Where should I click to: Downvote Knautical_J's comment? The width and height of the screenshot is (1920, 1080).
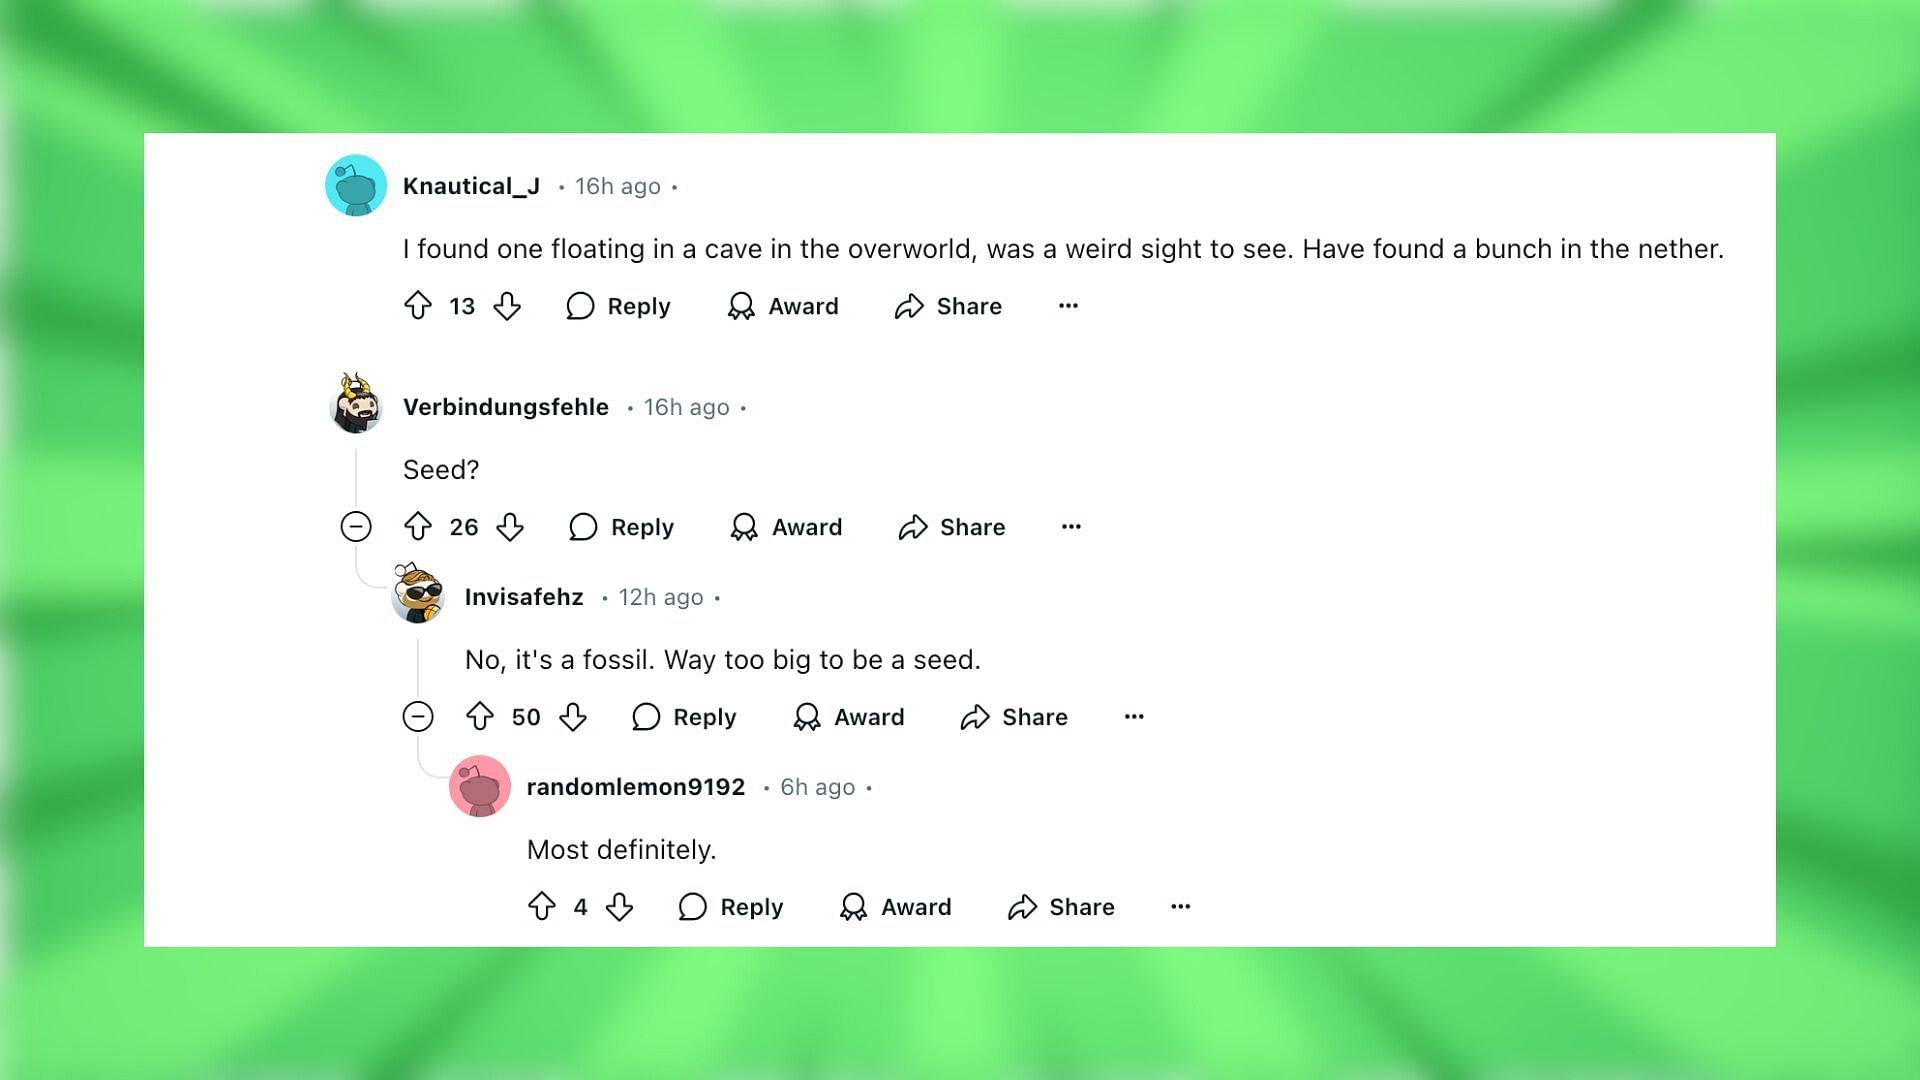click(507, 306)
